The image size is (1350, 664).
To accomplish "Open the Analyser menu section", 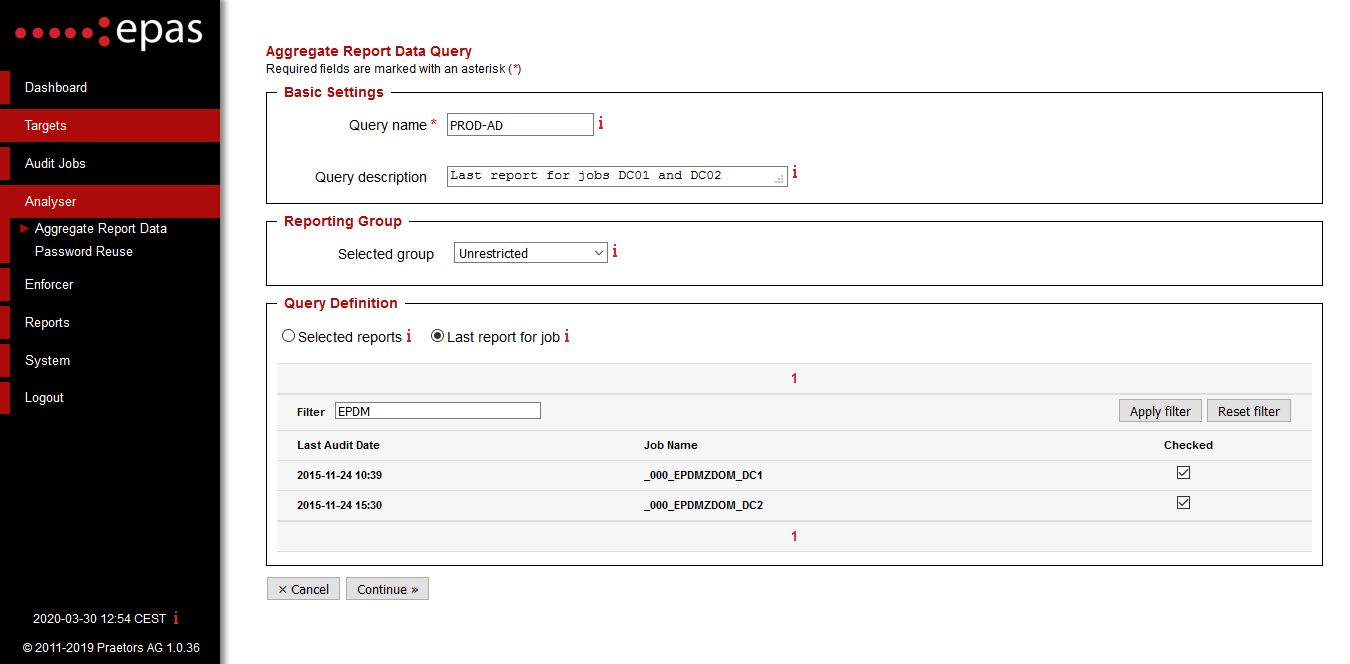I will (50, 200).
